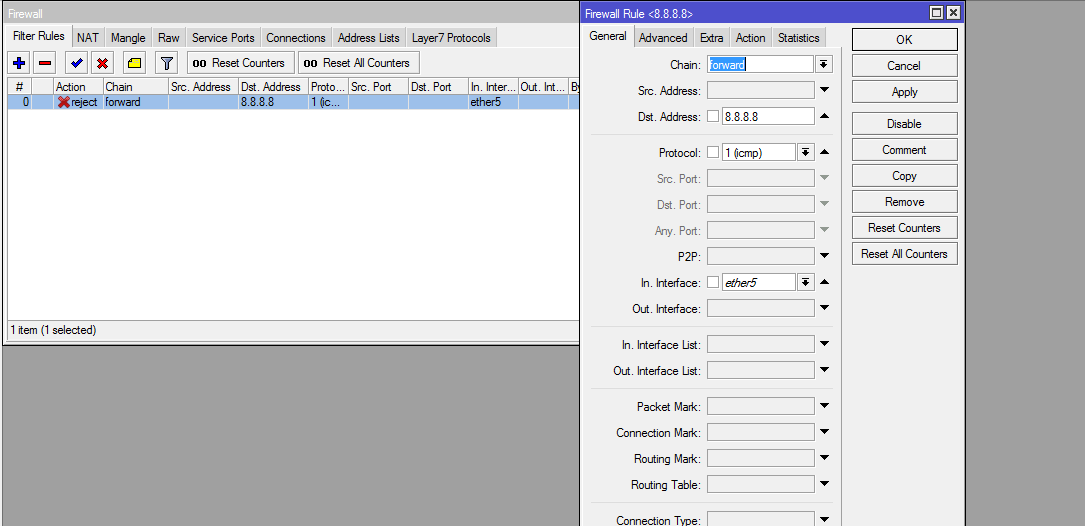Expand the Src. Address field
Image resolution: width=1085 pixels, height=526 pixels.
pos(824,90)
